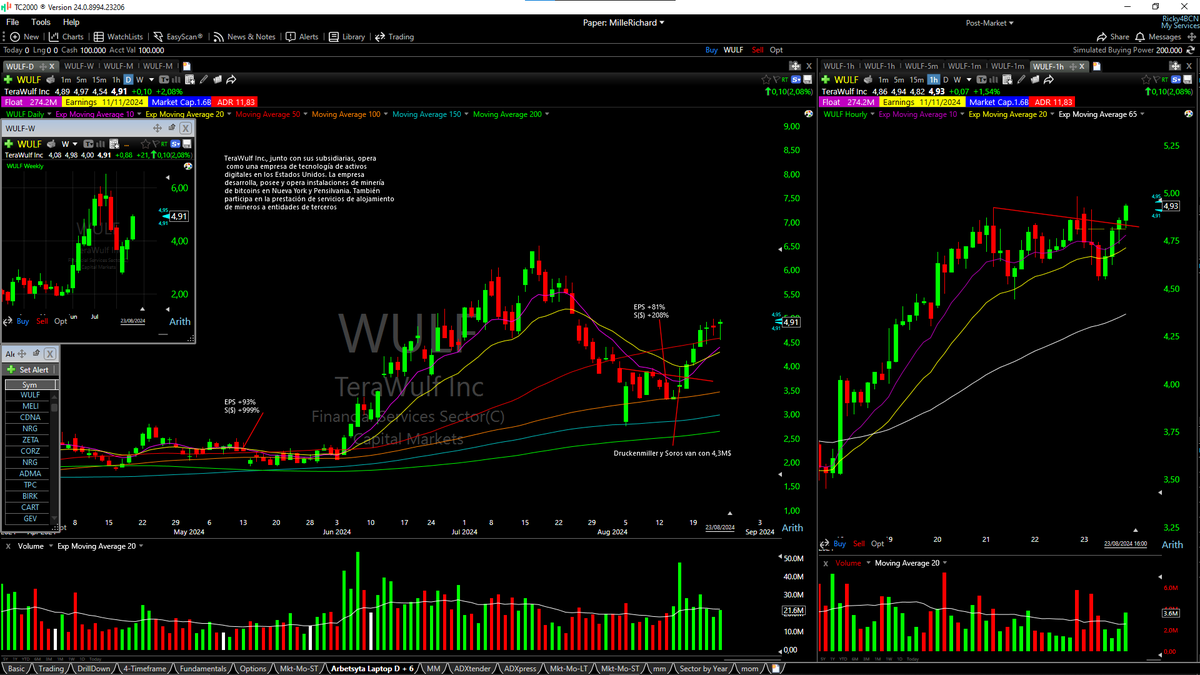The image size is (1200, 675).
Task: Switch to WULF-5m chart tab
Action: pos(923,66)
